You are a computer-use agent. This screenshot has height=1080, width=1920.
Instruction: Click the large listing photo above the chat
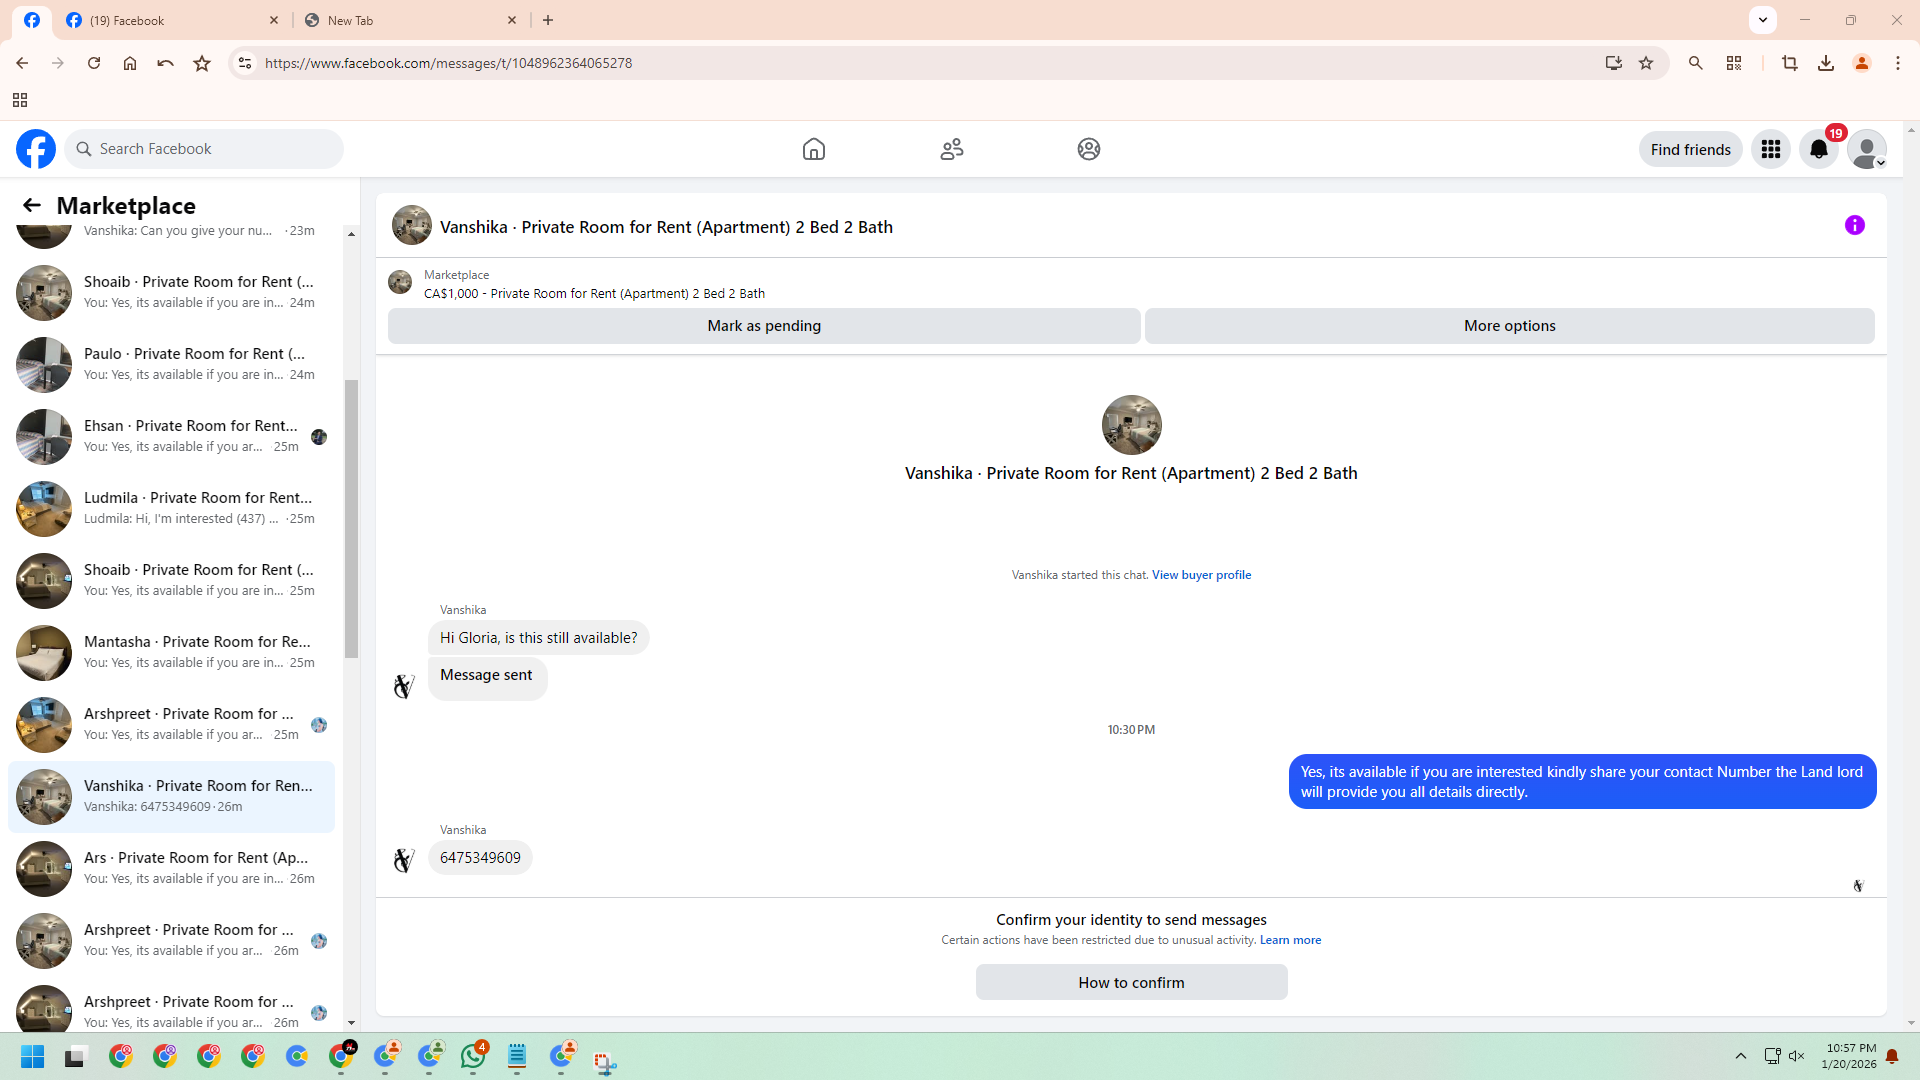click(x=1131, y=425)
